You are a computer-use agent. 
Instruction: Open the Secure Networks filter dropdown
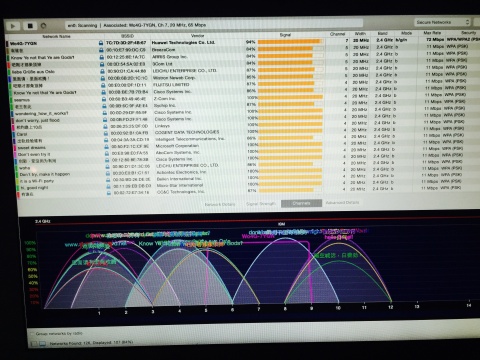point(442,22)
